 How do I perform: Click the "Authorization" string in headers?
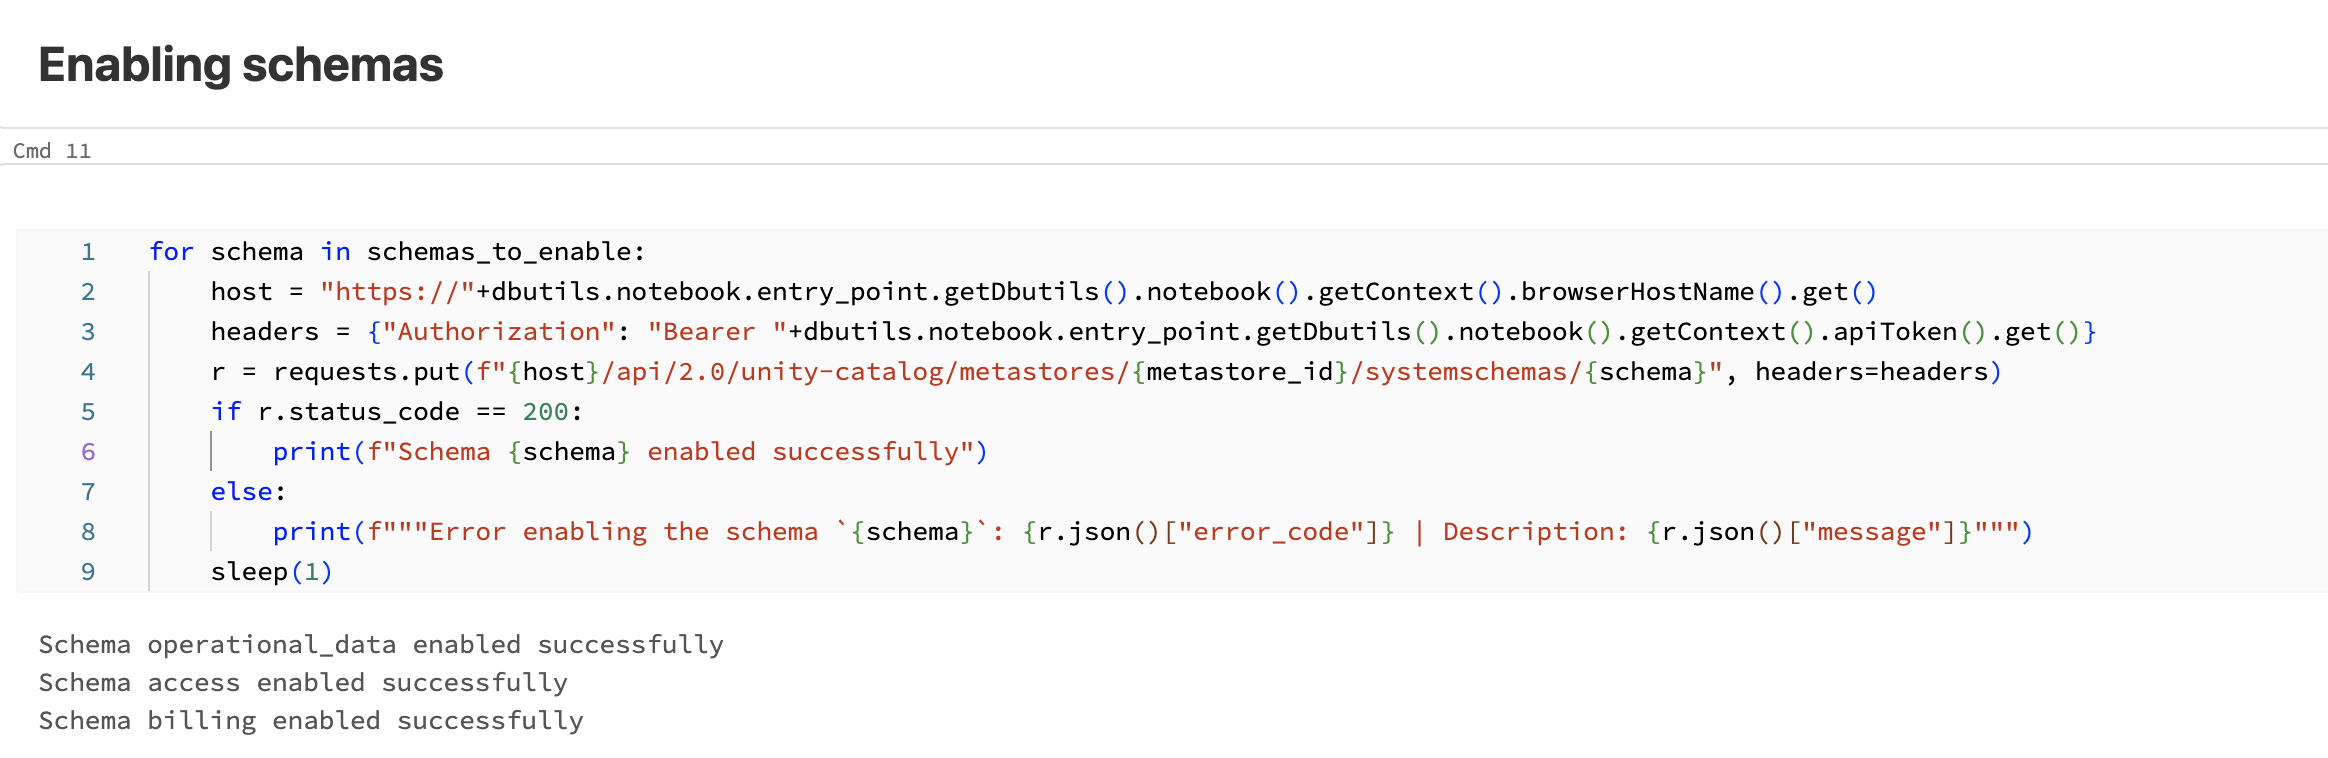(x=499, y=332)
